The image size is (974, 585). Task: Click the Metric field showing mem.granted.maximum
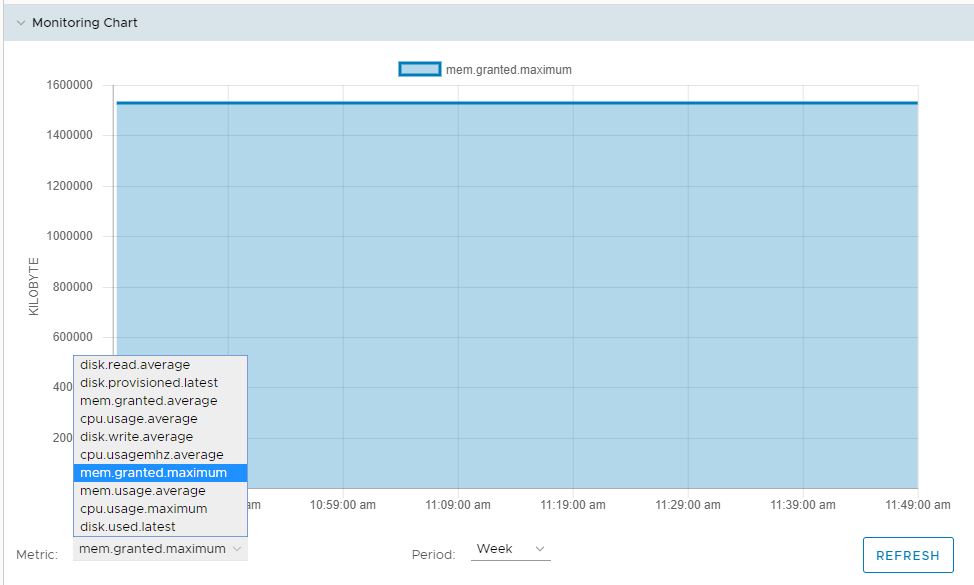coord(159,549)
